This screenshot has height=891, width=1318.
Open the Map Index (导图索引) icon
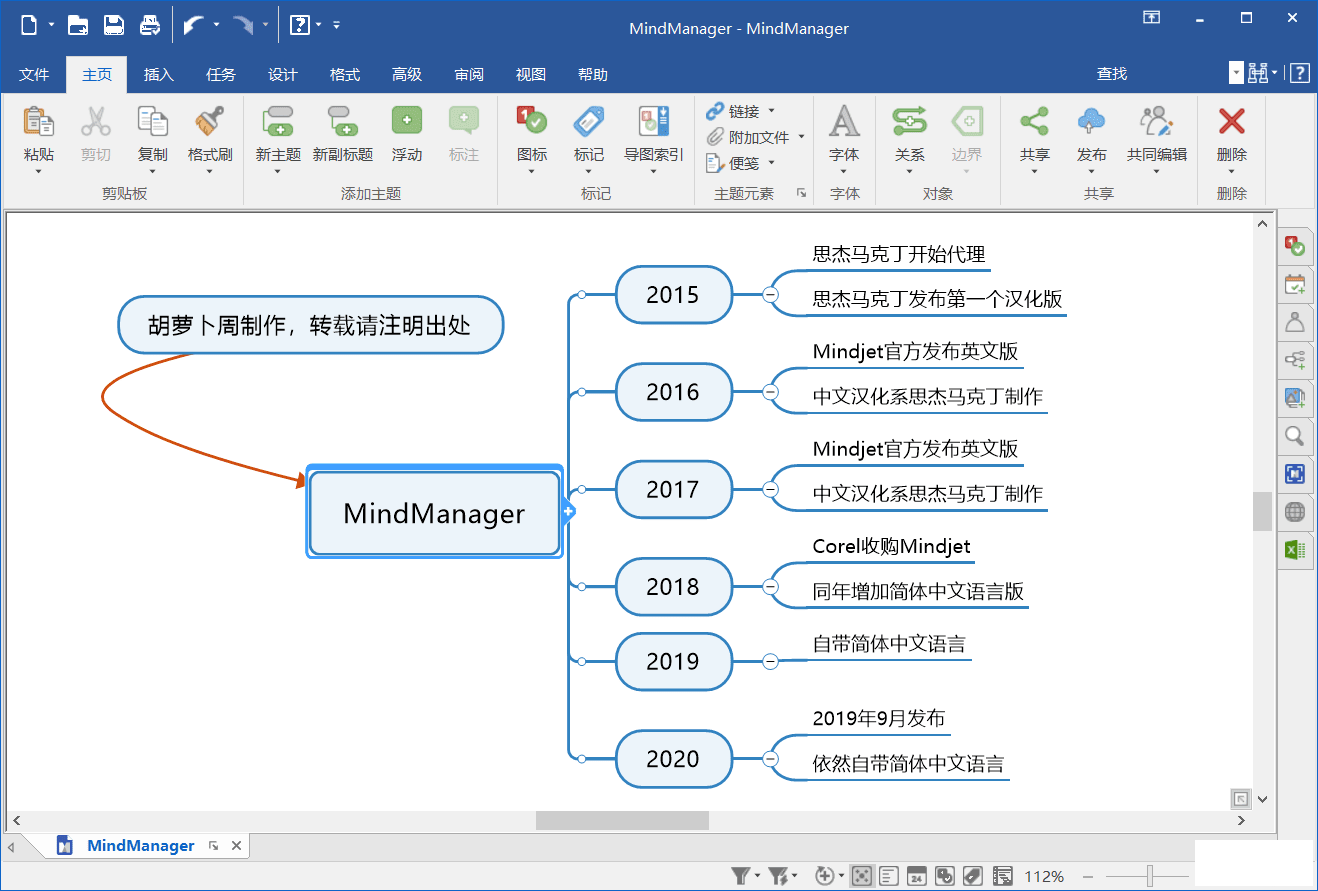tap(653, 121)
